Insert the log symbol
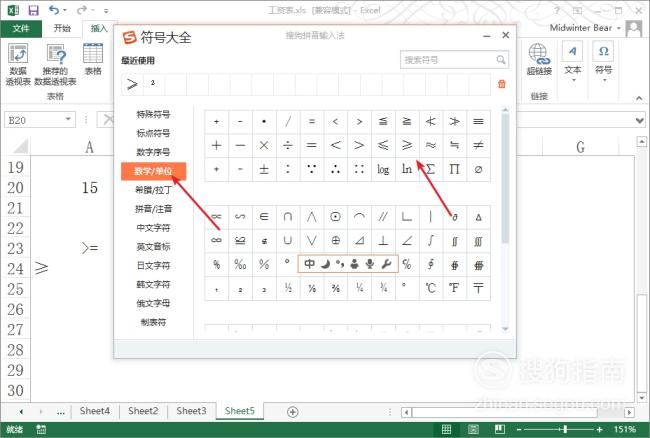Screen dimensions: 650x438 (383, 169)
